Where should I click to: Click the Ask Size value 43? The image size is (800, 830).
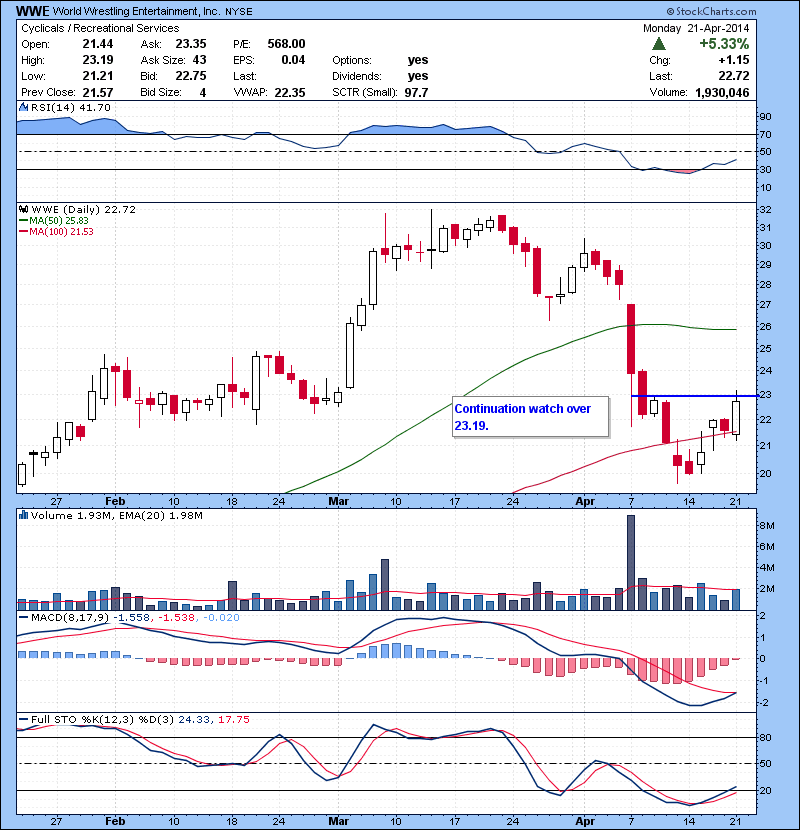click(x=200, y=60)
